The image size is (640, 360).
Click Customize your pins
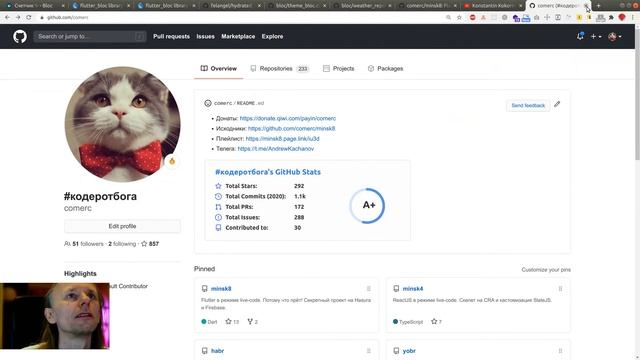(546, 270)
